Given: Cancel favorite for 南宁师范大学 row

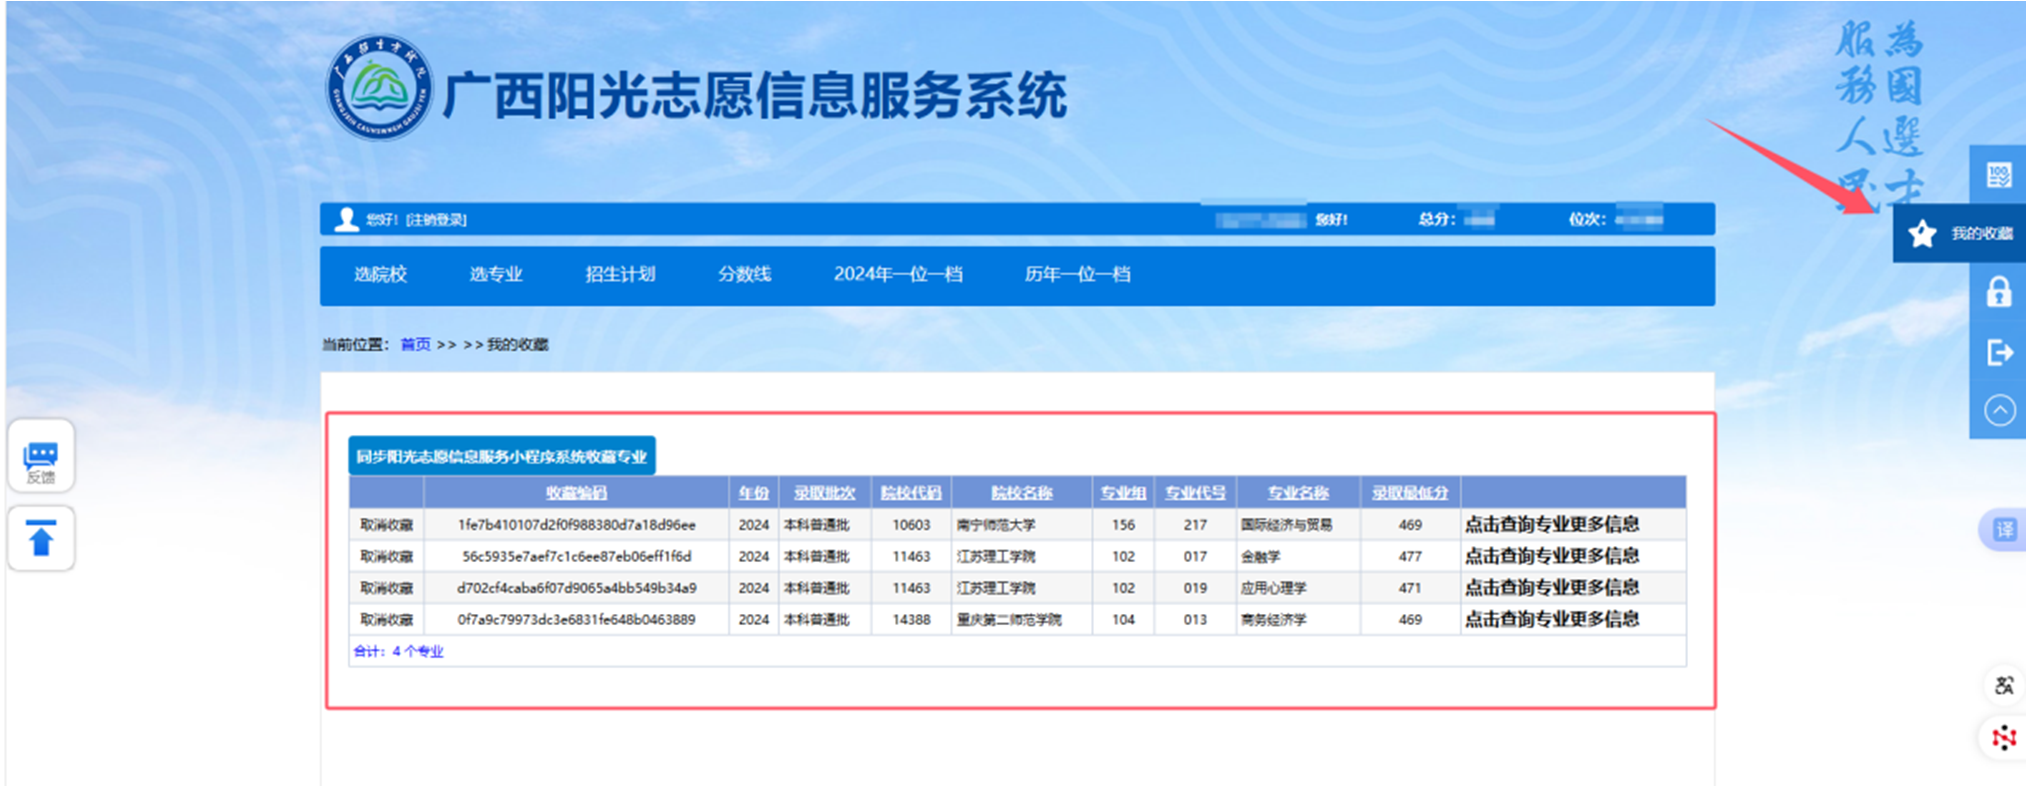Looking at the screenshot, I should pyautogui.click(x=386, y=525).
